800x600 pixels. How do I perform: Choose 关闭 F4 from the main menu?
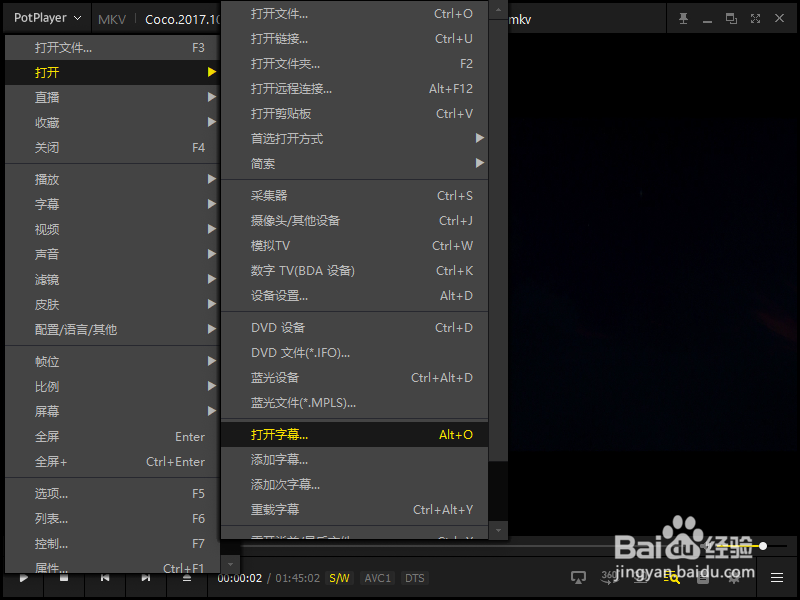112,147
